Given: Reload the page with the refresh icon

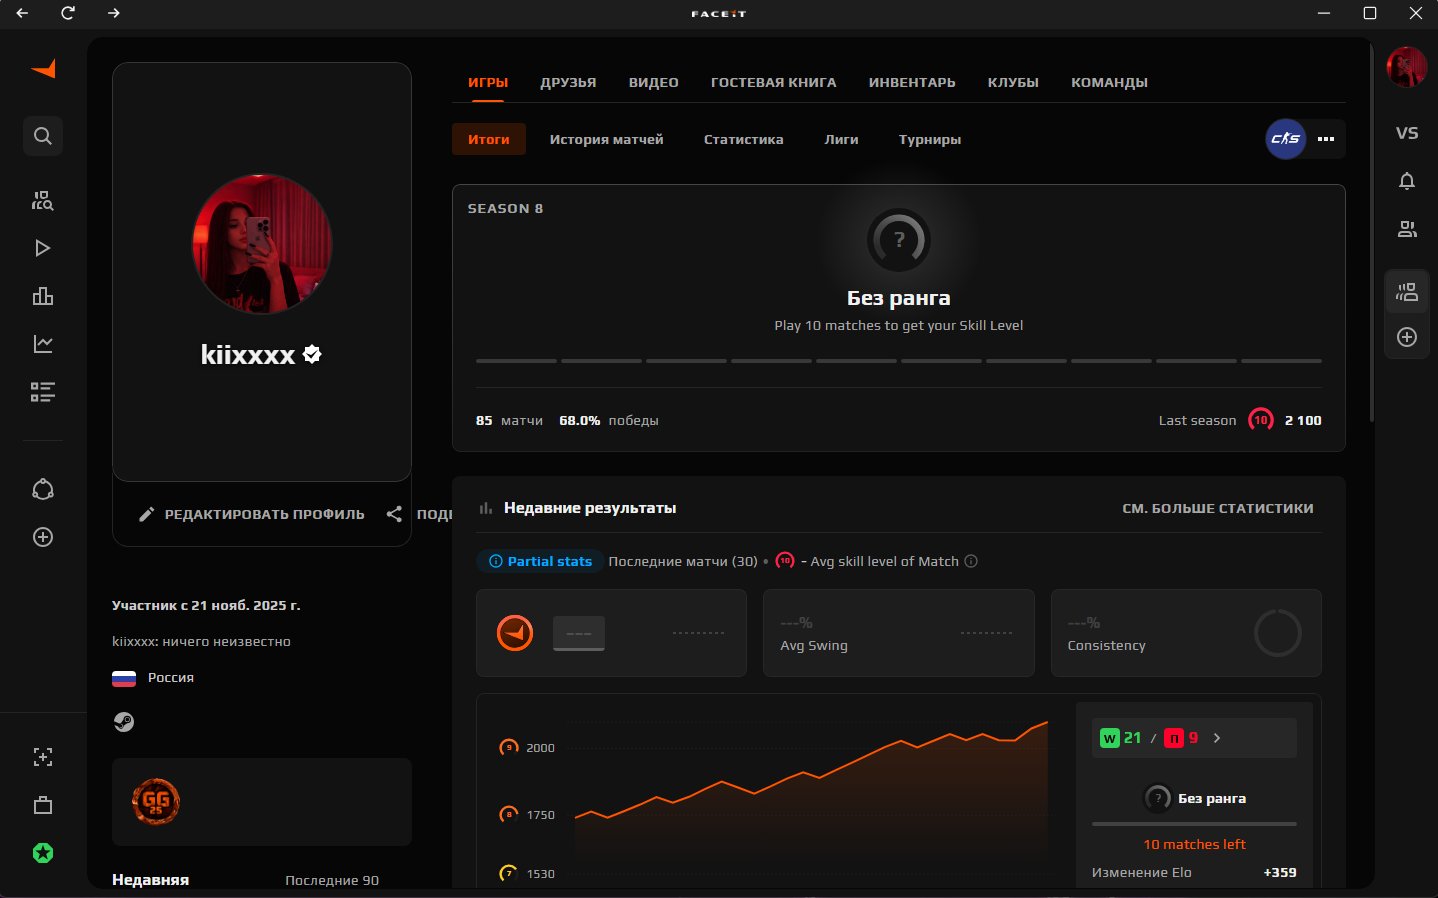Looking at the screenshot, I should (x=68, y=13).
